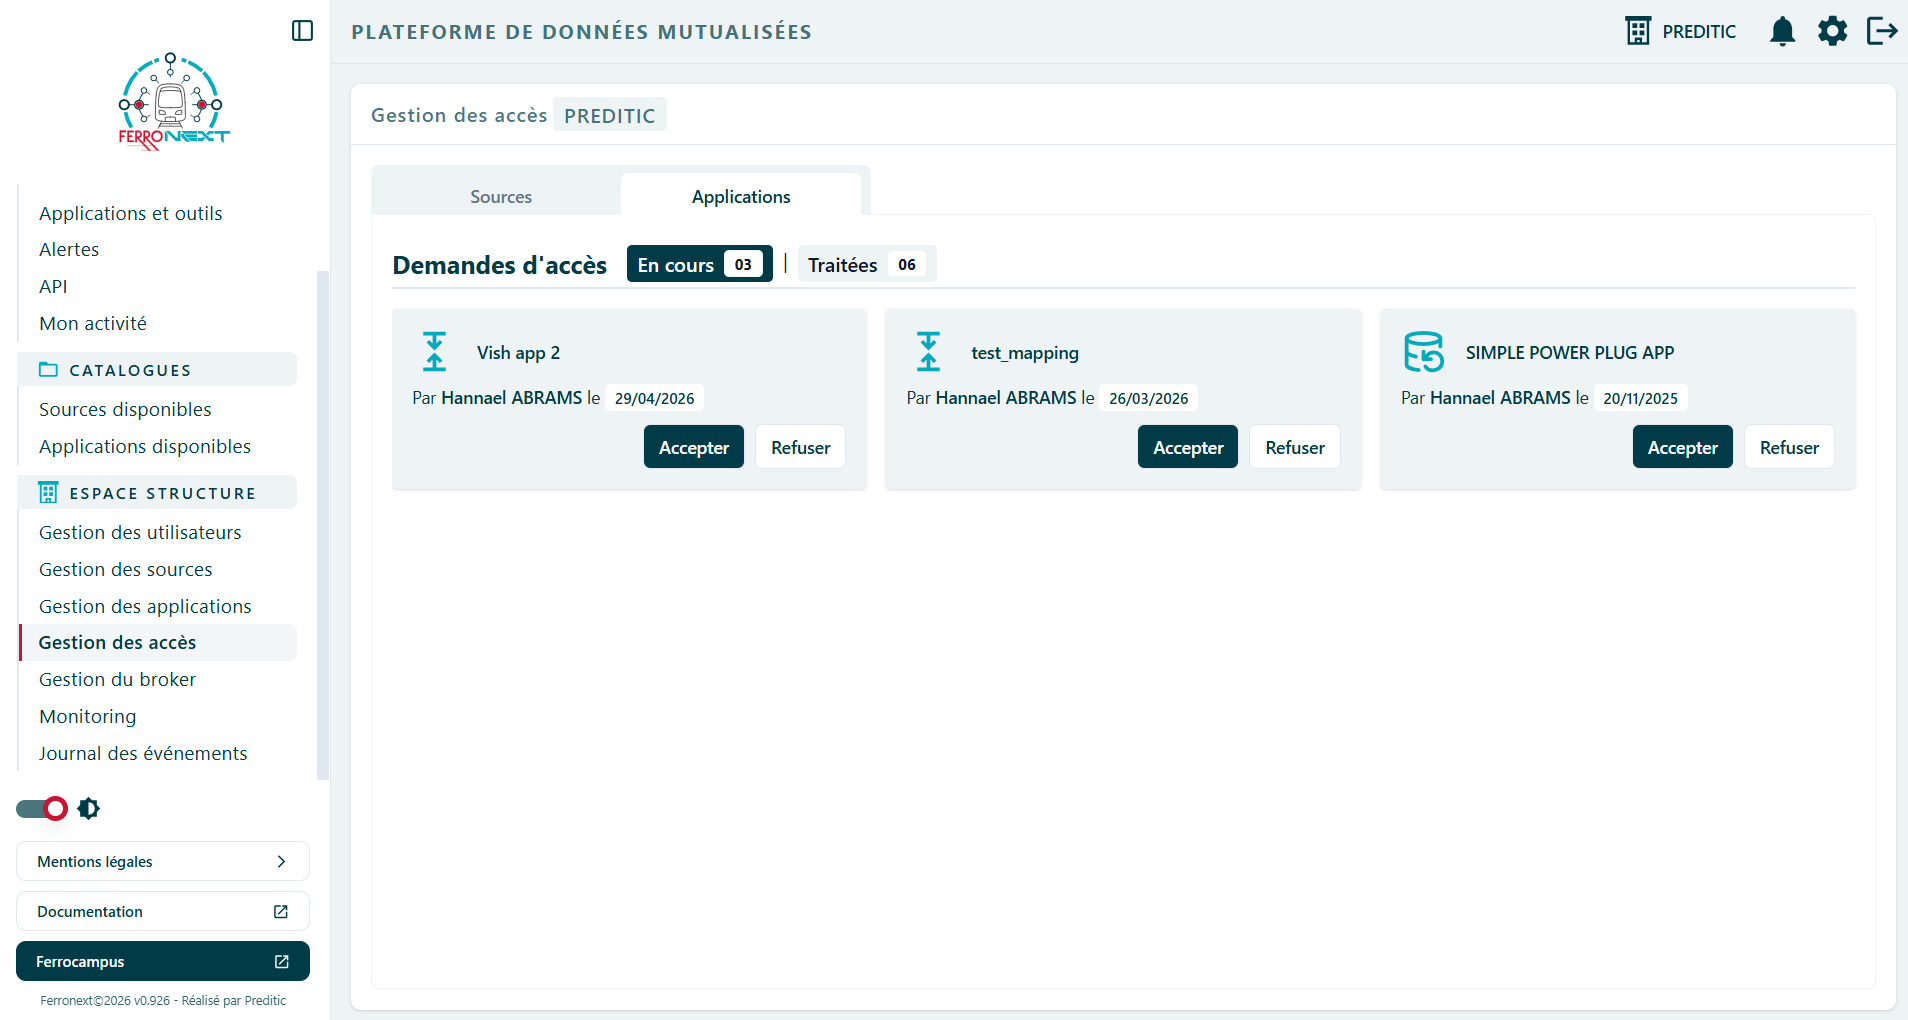Click the Mentions légales button
Image resolution: width=1908 pixels, height=1020 pixels.
[163, 861]
